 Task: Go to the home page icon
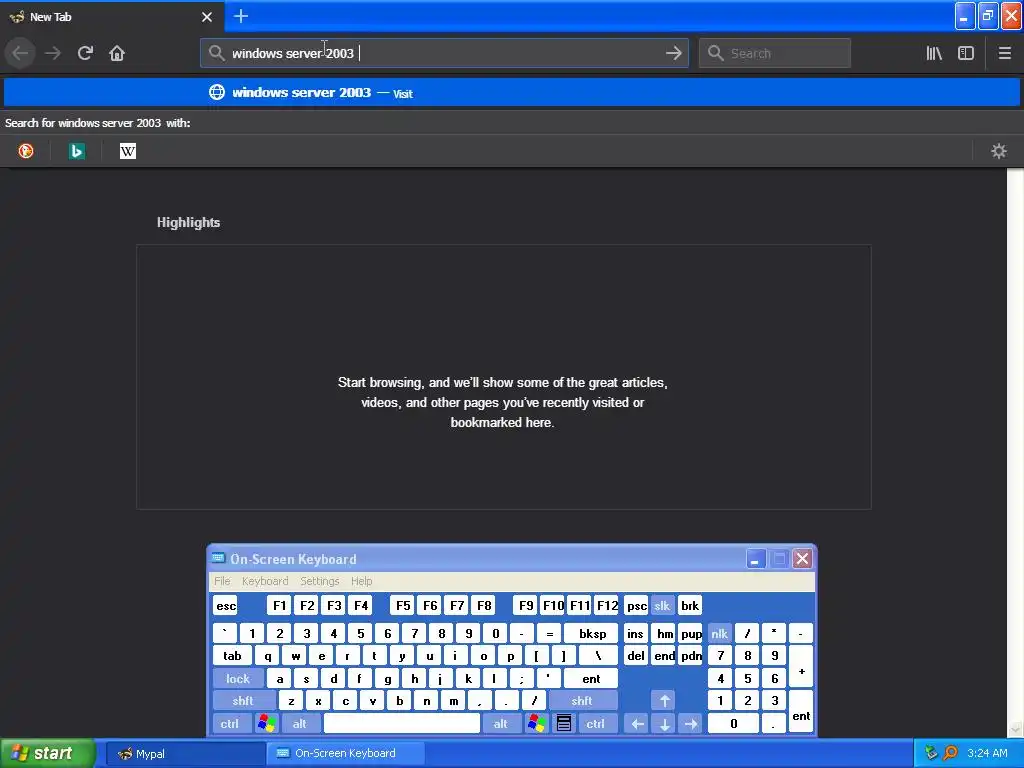[x=117, y=53]
